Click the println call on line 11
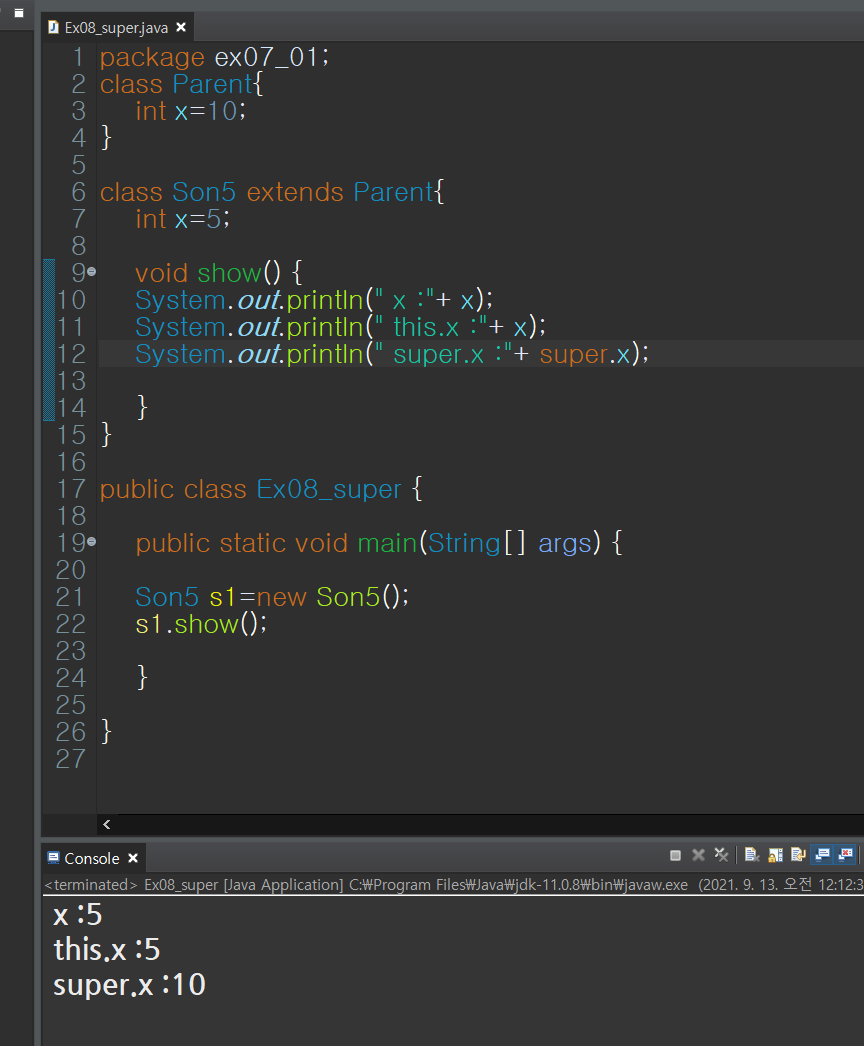Viewport: 864px width, 1046px height. point(340,327)
